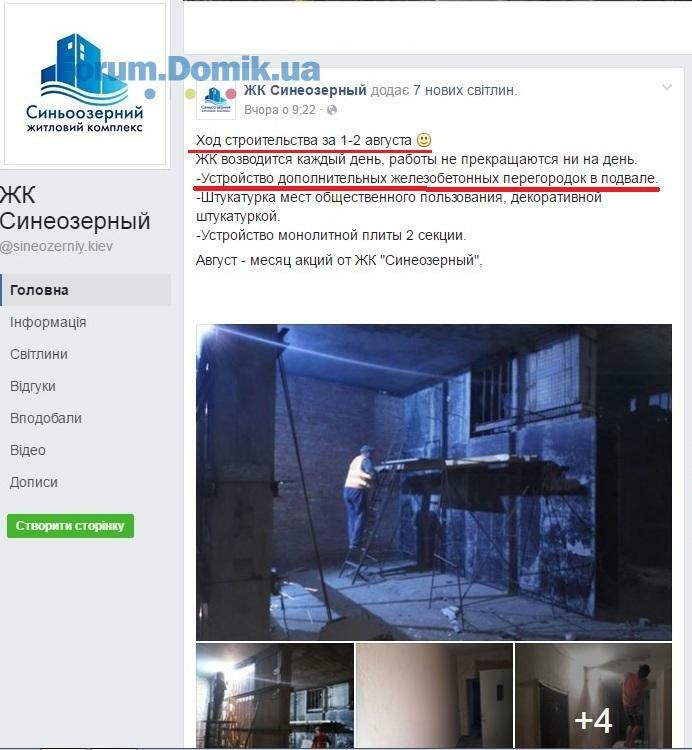The width and height of the screenshot is (692, 750).
Task: Open the bottom-left construction photo thumbnail
Action: point(275,696)
